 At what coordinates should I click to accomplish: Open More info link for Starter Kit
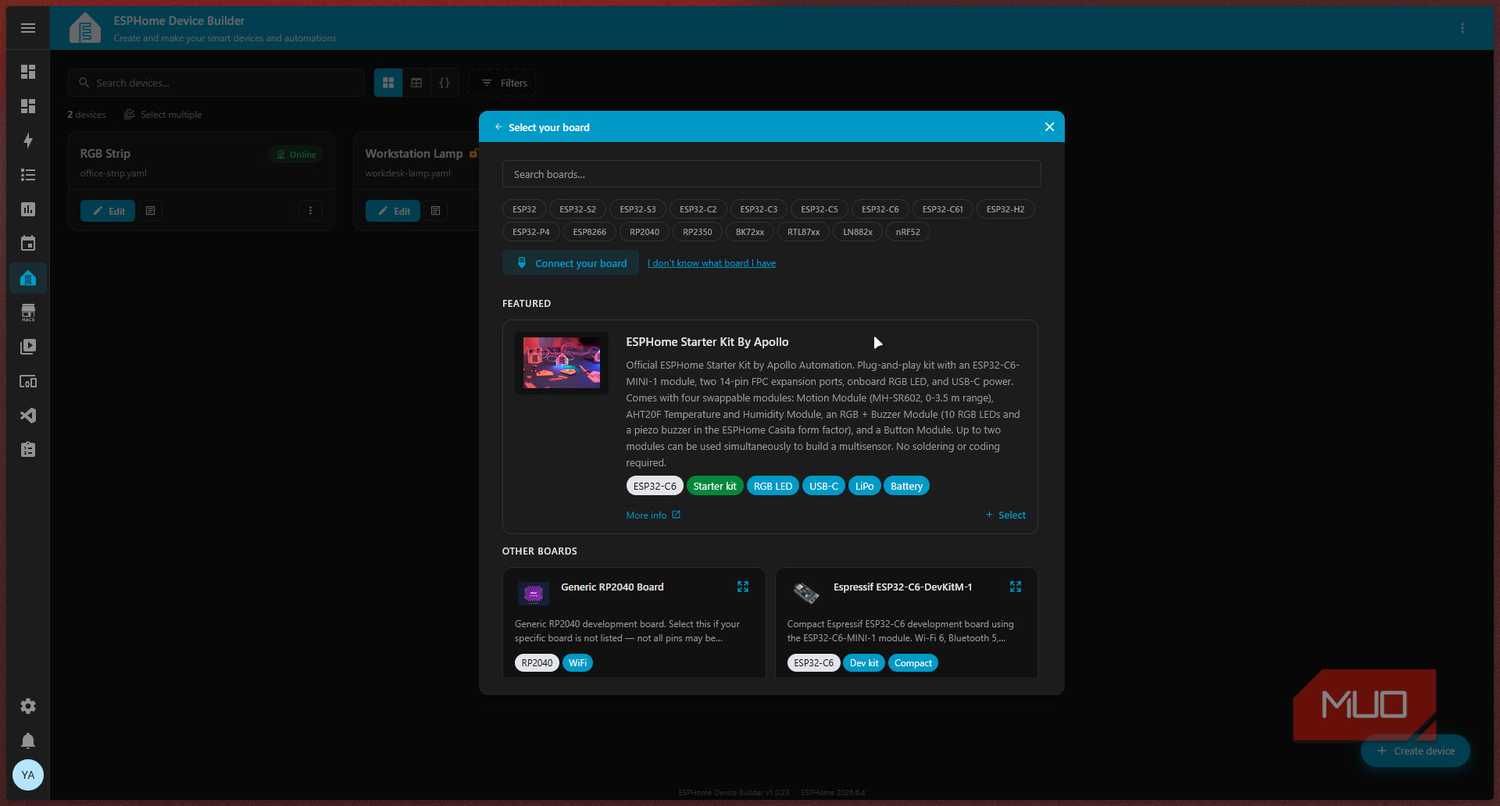(x=653, y=515)
